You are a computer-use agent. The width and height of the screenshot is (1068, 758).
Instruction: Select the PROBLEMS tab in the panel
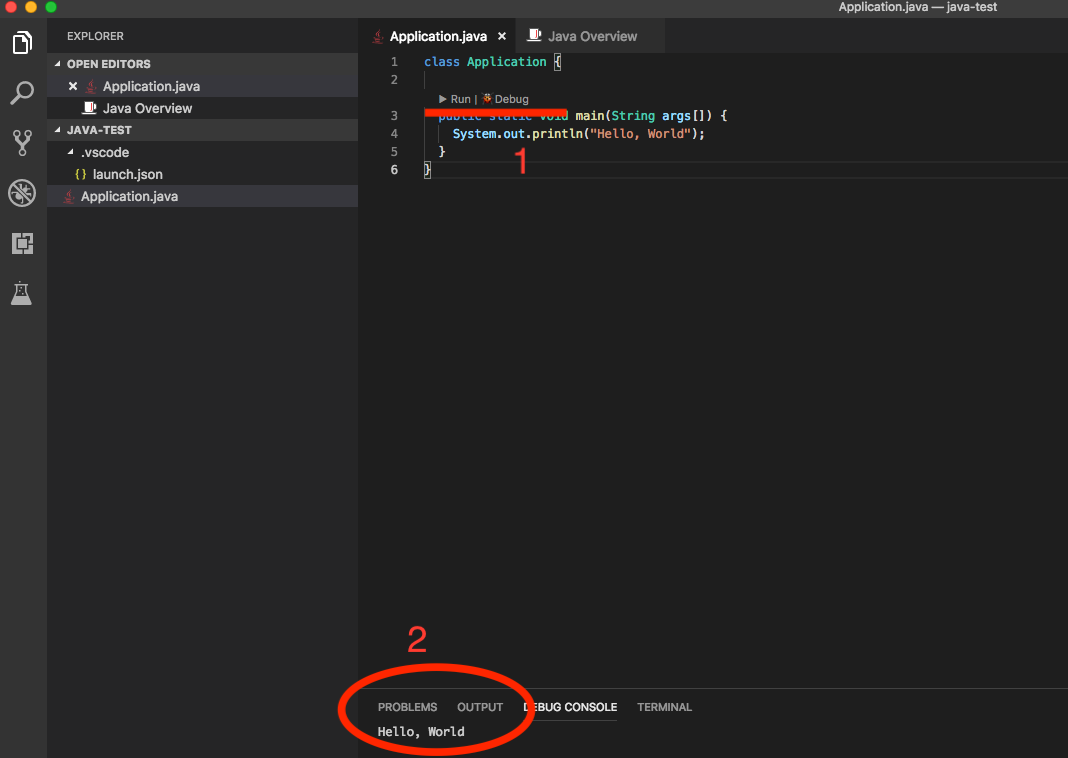point(407,707)
